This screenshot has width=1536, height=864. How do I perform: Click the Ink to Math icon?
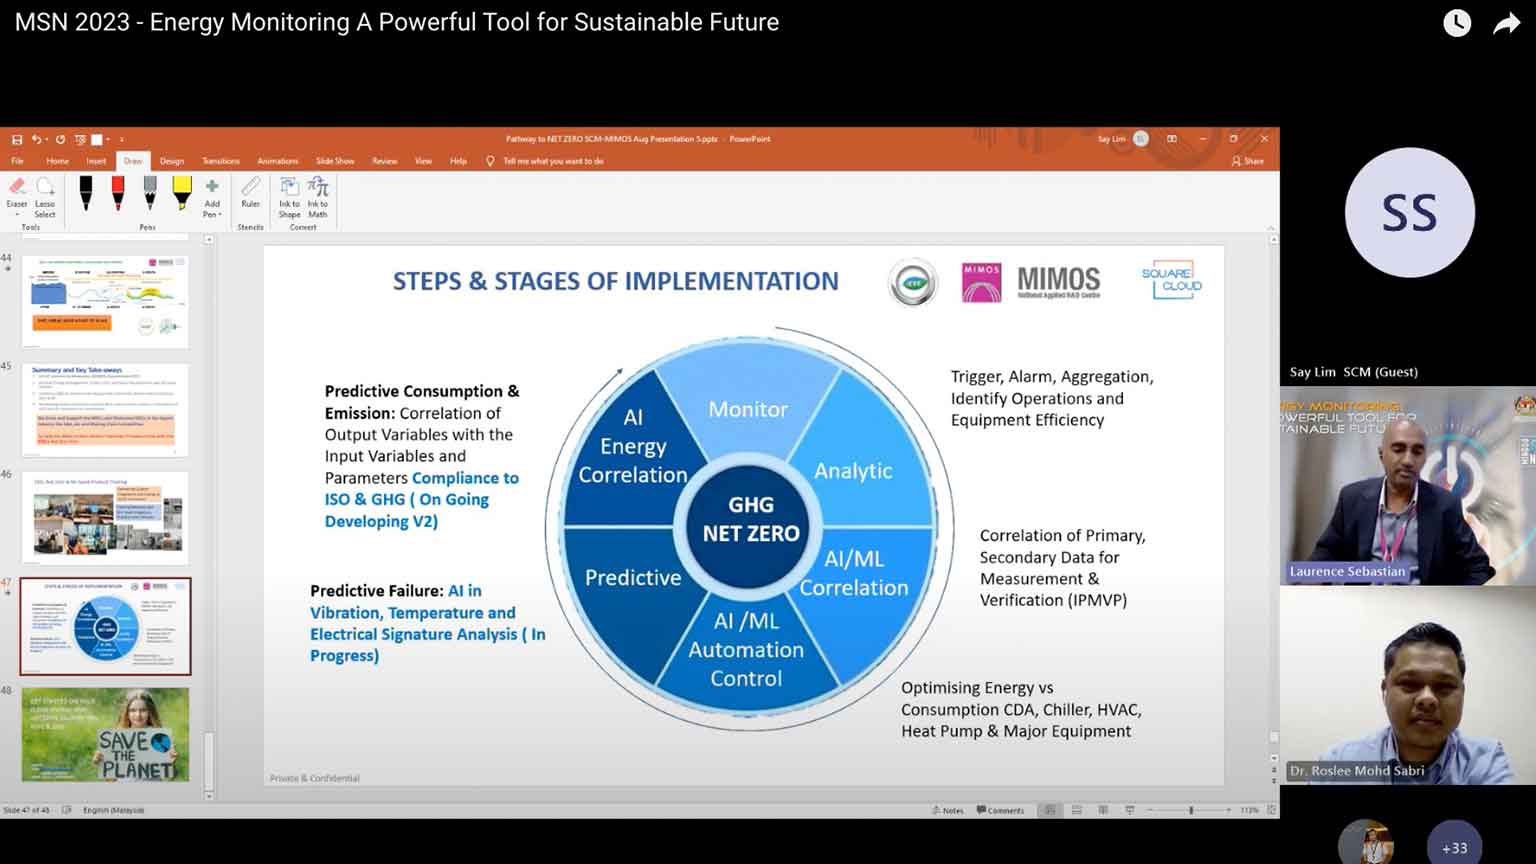tap(317, 193)
